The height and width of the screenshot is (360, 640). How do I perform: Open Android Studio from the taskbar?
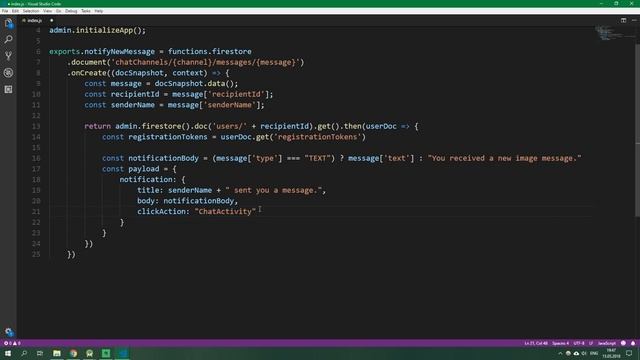(89, 353)
